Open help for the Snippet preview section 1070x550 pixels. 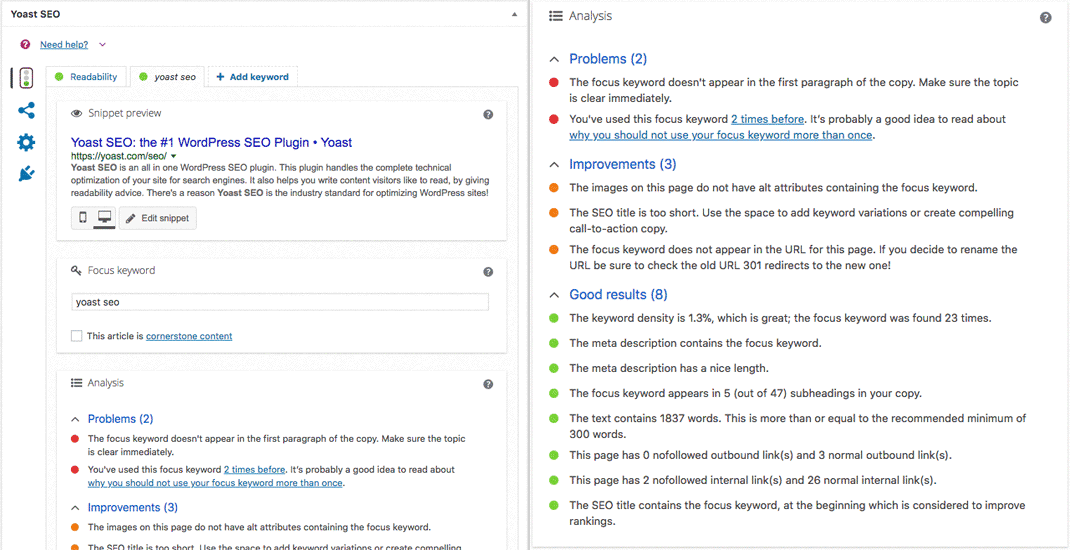coord(488,115)
